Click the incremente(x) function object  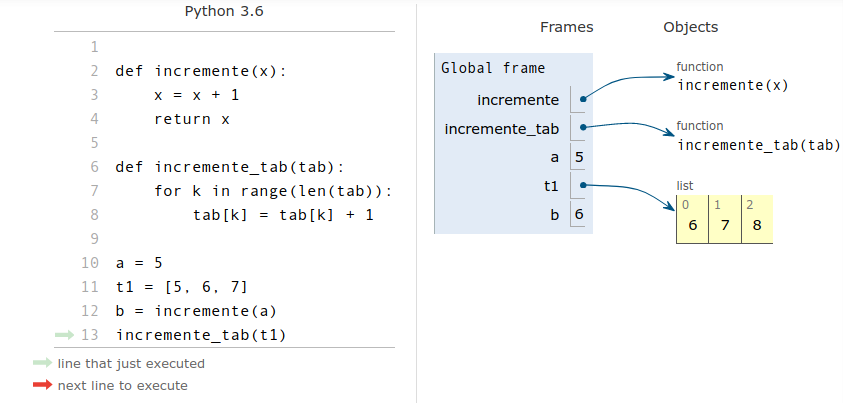tap(733, 85)
